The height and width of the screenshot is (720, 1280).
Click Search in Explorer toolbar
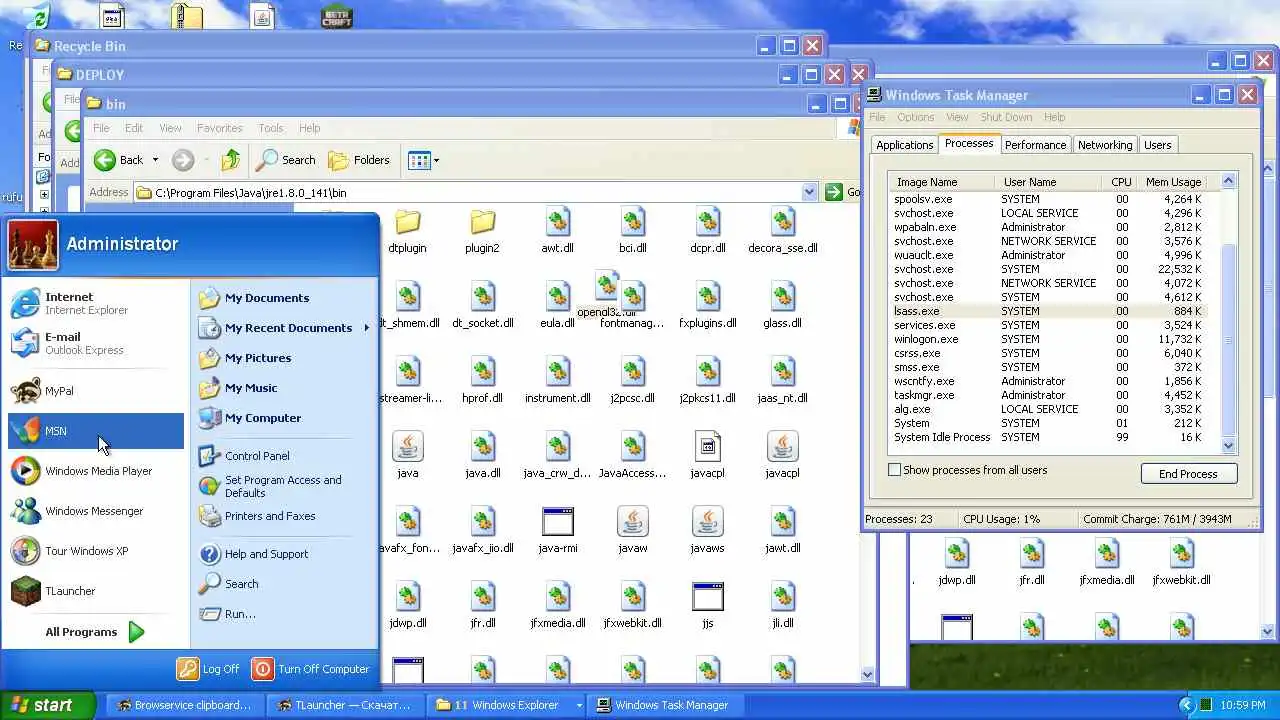click(286, 160)
